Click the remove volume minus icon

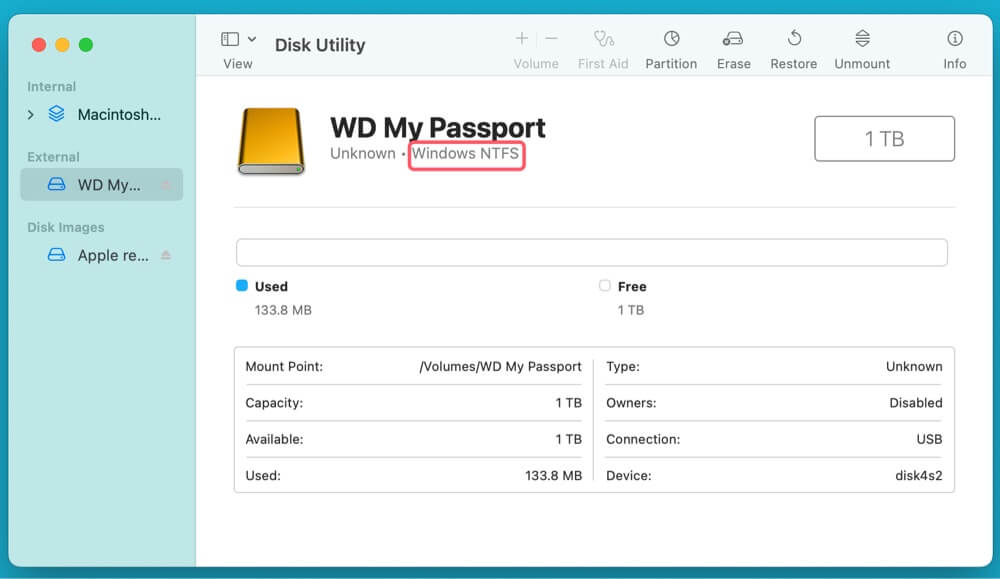click(551, 39)
